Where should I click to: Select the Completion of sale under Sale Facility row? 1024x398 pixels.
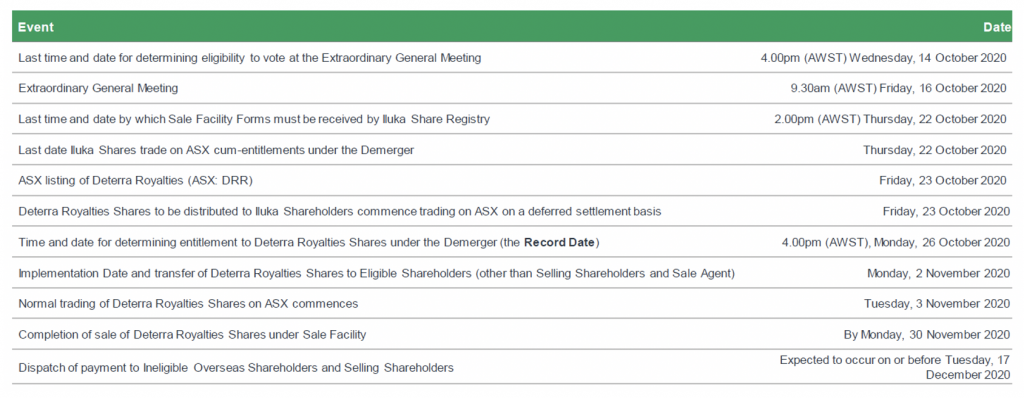click(512, 335)
